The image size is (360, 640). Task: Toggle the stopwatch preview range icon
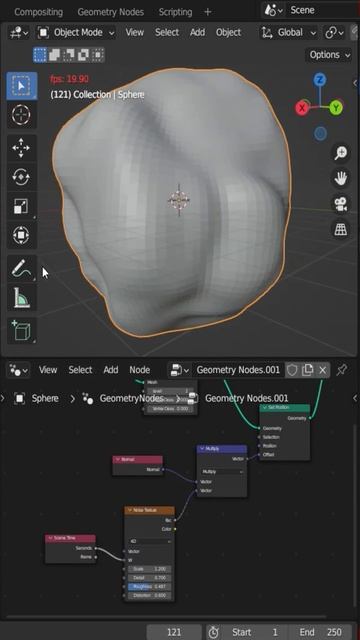pyautogui.click(x=213, y=632)
